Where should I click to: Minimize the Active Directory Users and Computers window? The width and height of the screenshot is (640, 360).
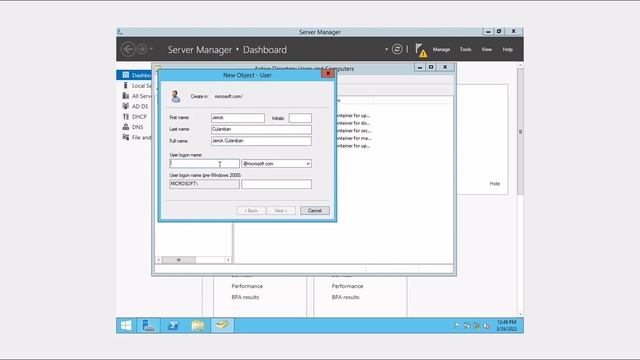pos(420,67)
